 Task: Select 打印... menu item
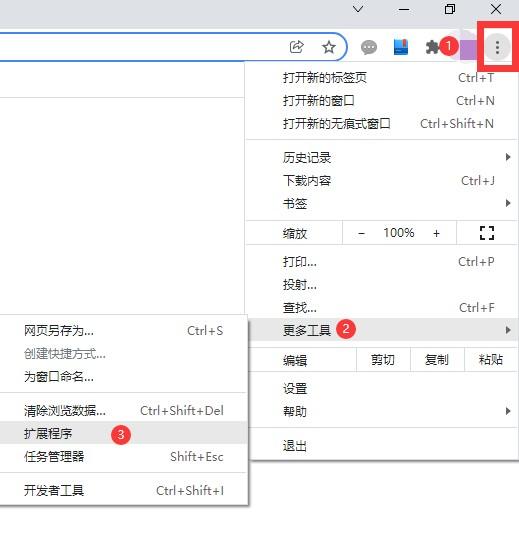point(381,262)
